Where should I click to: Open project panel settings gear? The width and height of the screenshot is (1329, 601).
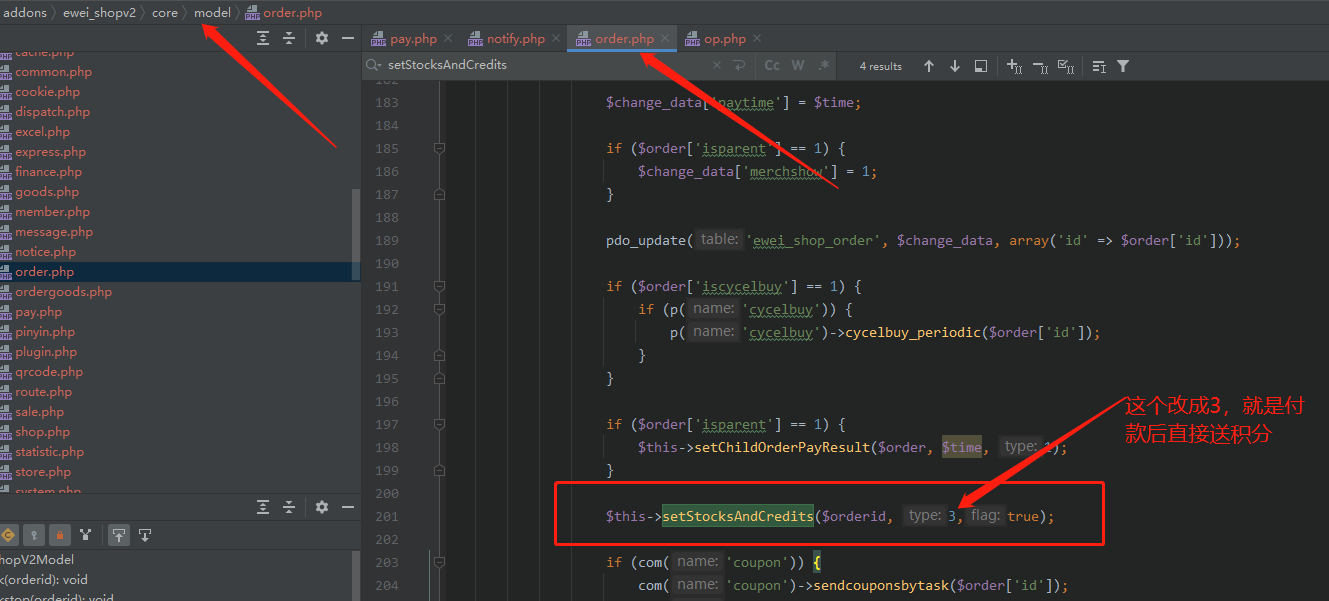[x=322, y=38]
